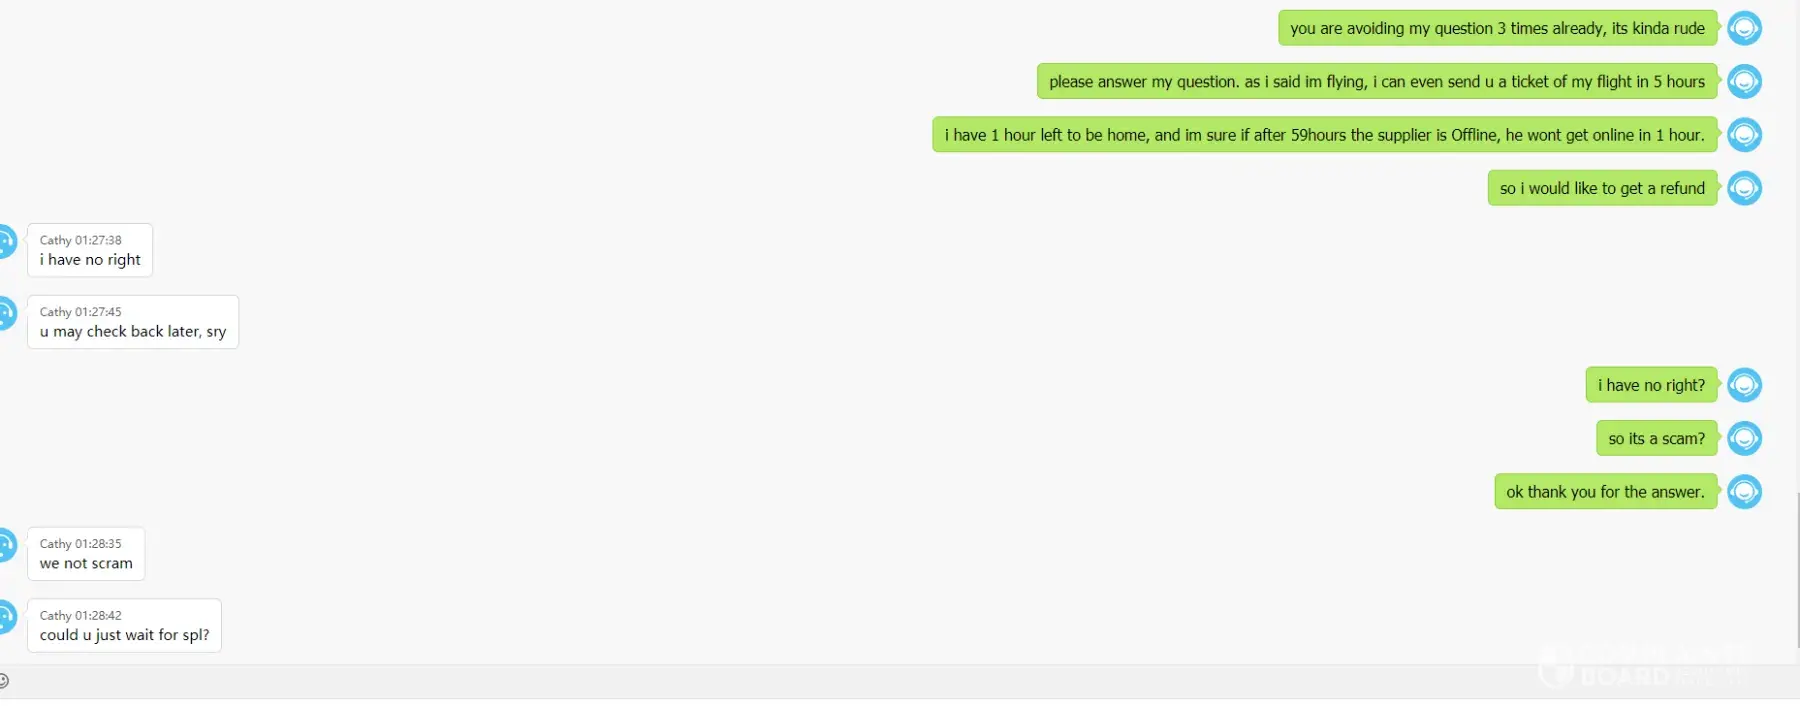
Task: Select the 'you are avoiding my question' bubble
Action: pyautogui.click(x=1497, y=28)
